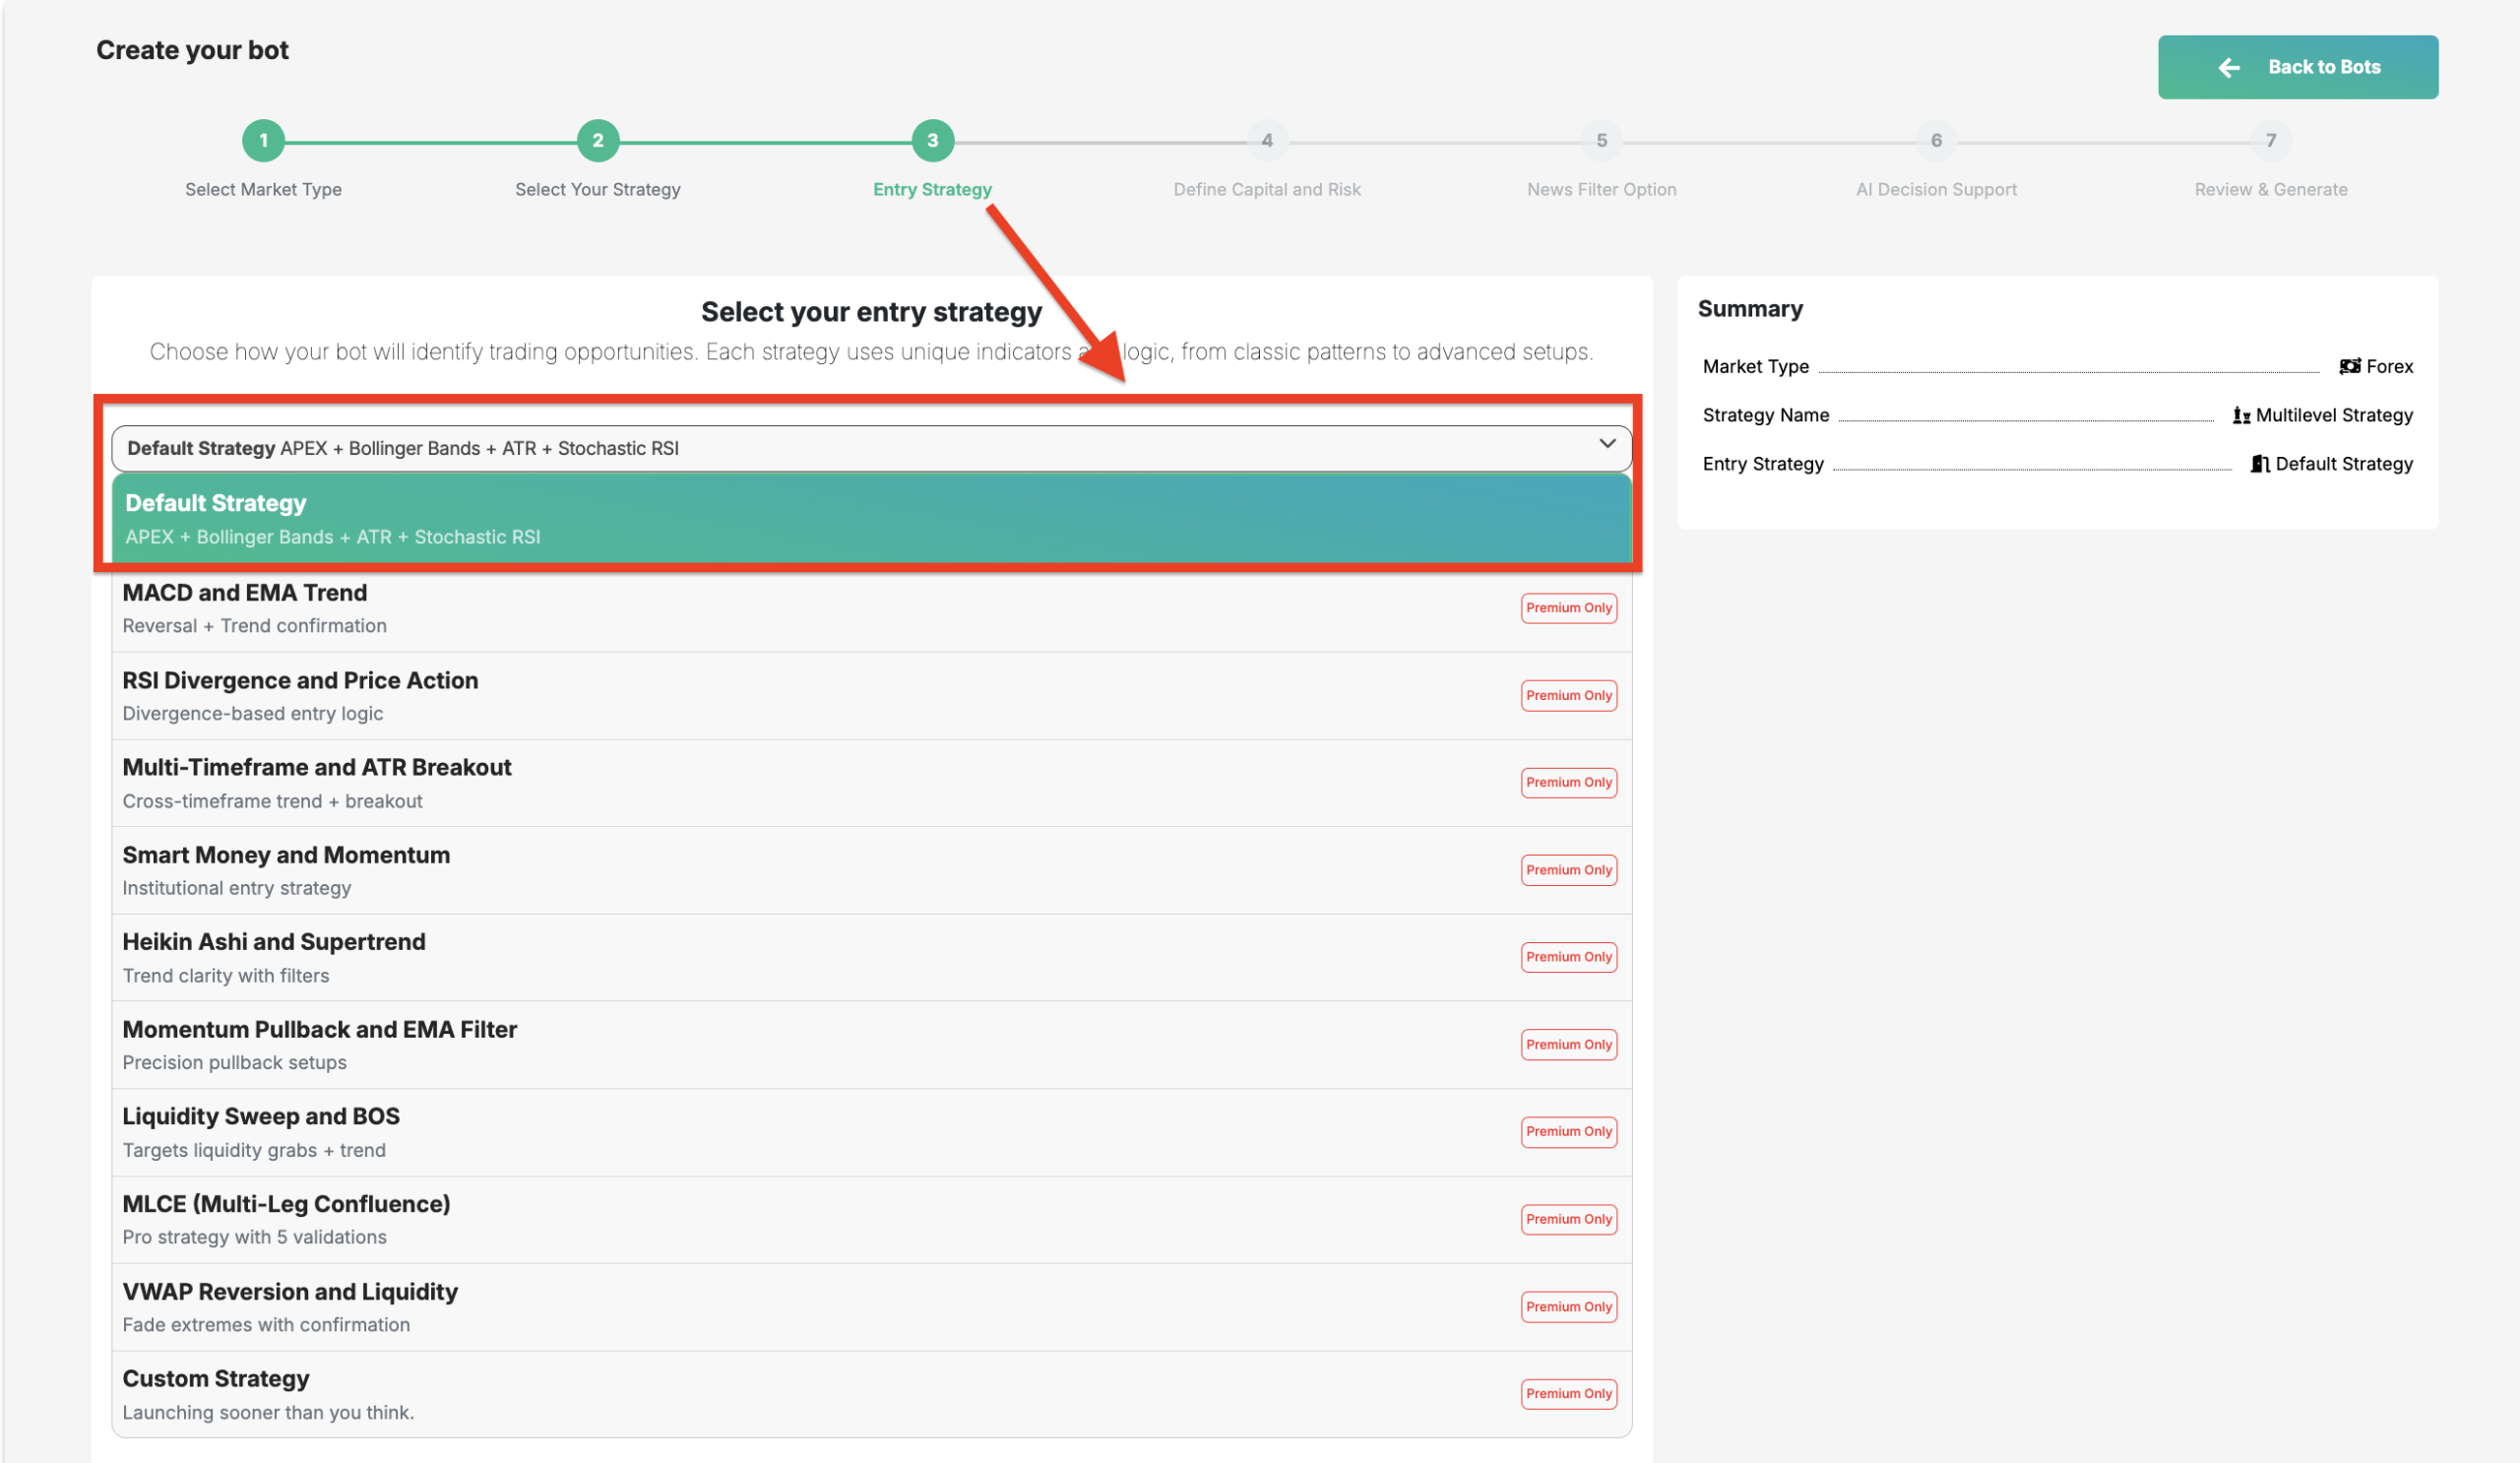2520x1463 pixels.
Task: Click Premium Only badge on Smart Money row
Action: (x=1568, y=870)
